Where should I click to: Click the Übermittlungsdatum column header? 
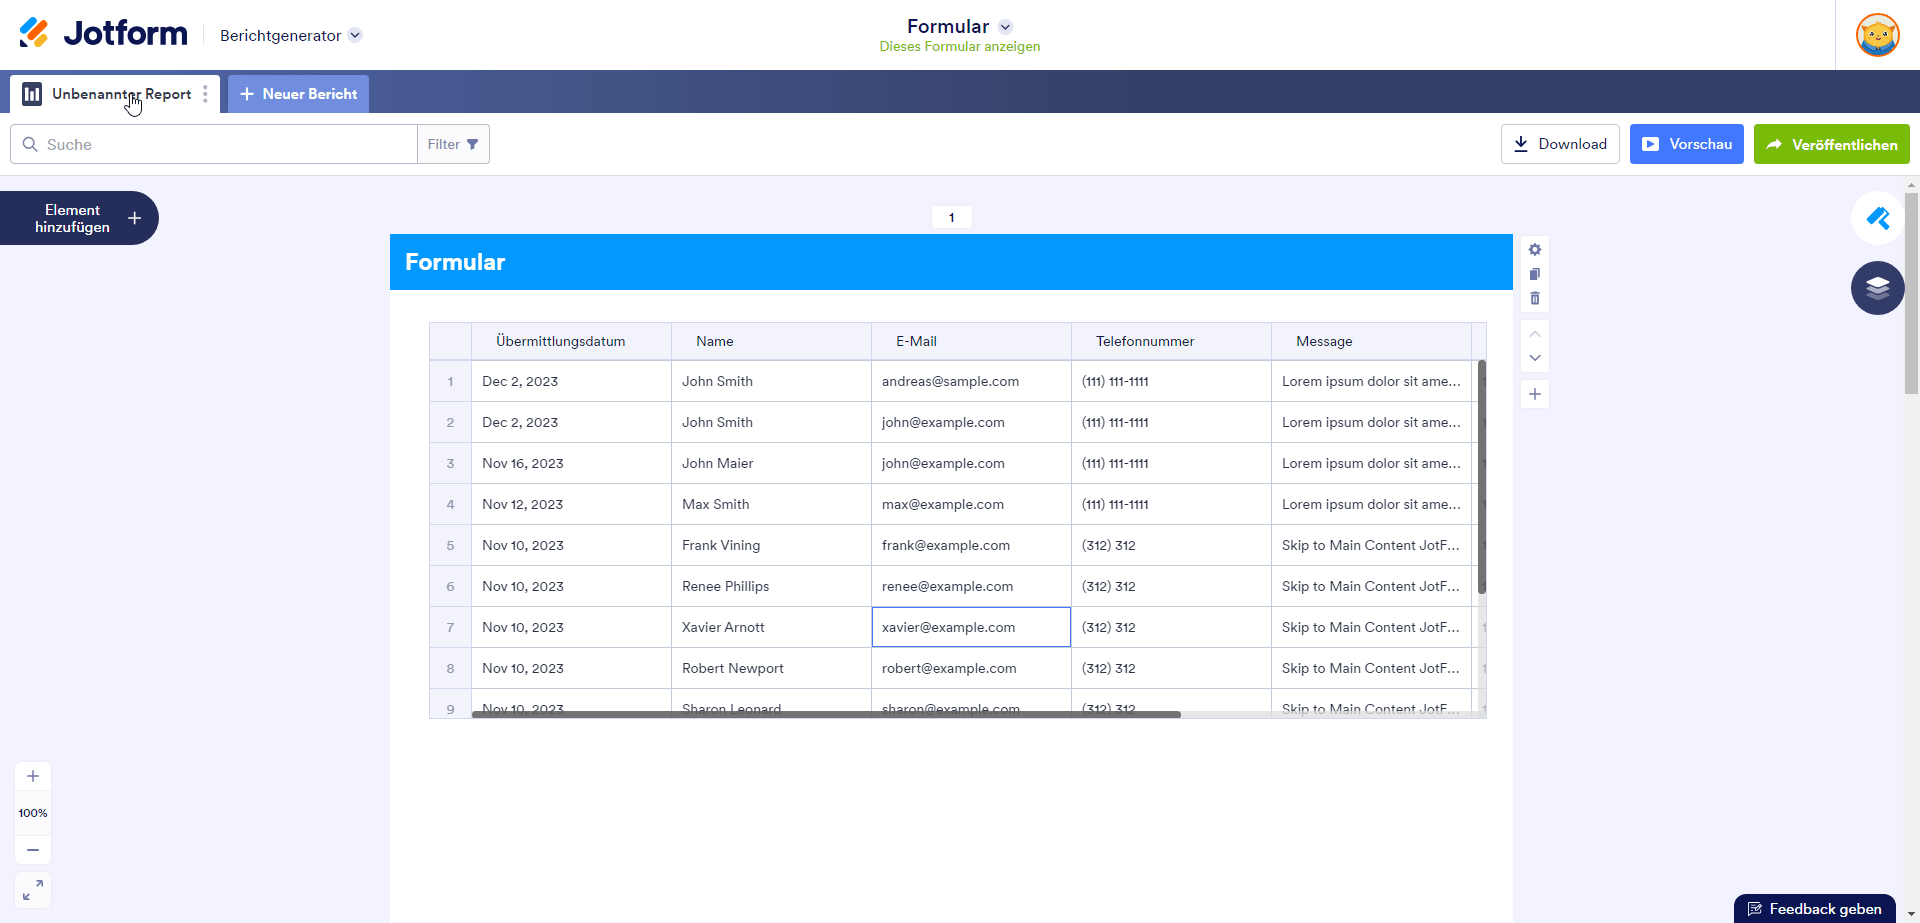tap(571, 341)
